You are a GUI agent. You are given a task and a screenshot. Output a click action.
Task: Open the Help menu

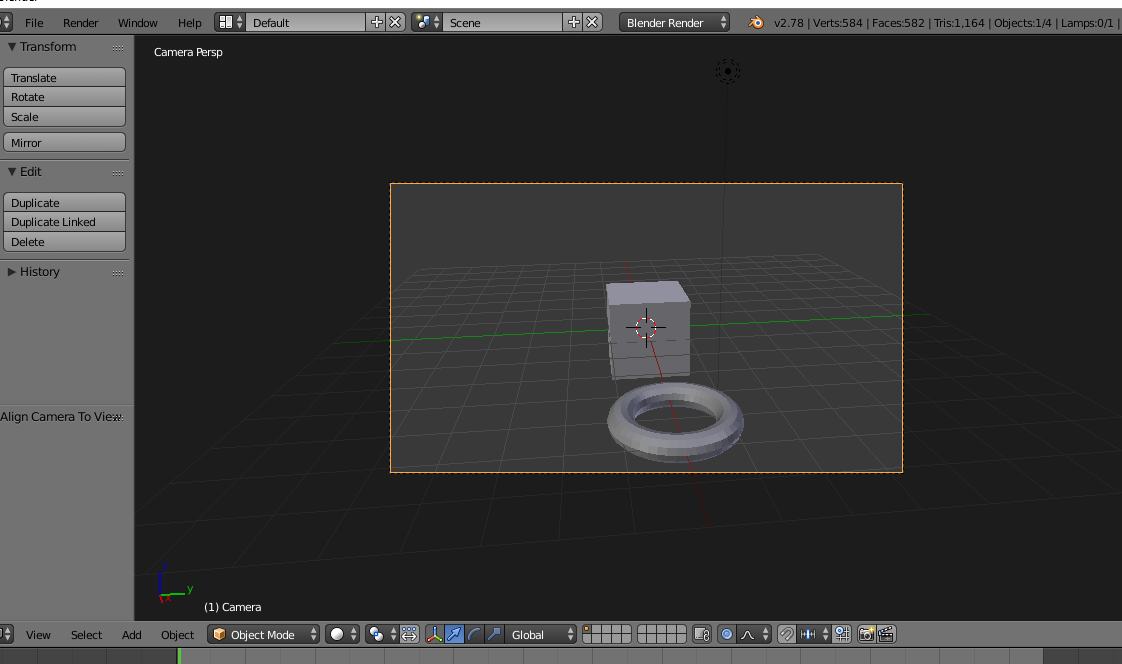[190, 23]
